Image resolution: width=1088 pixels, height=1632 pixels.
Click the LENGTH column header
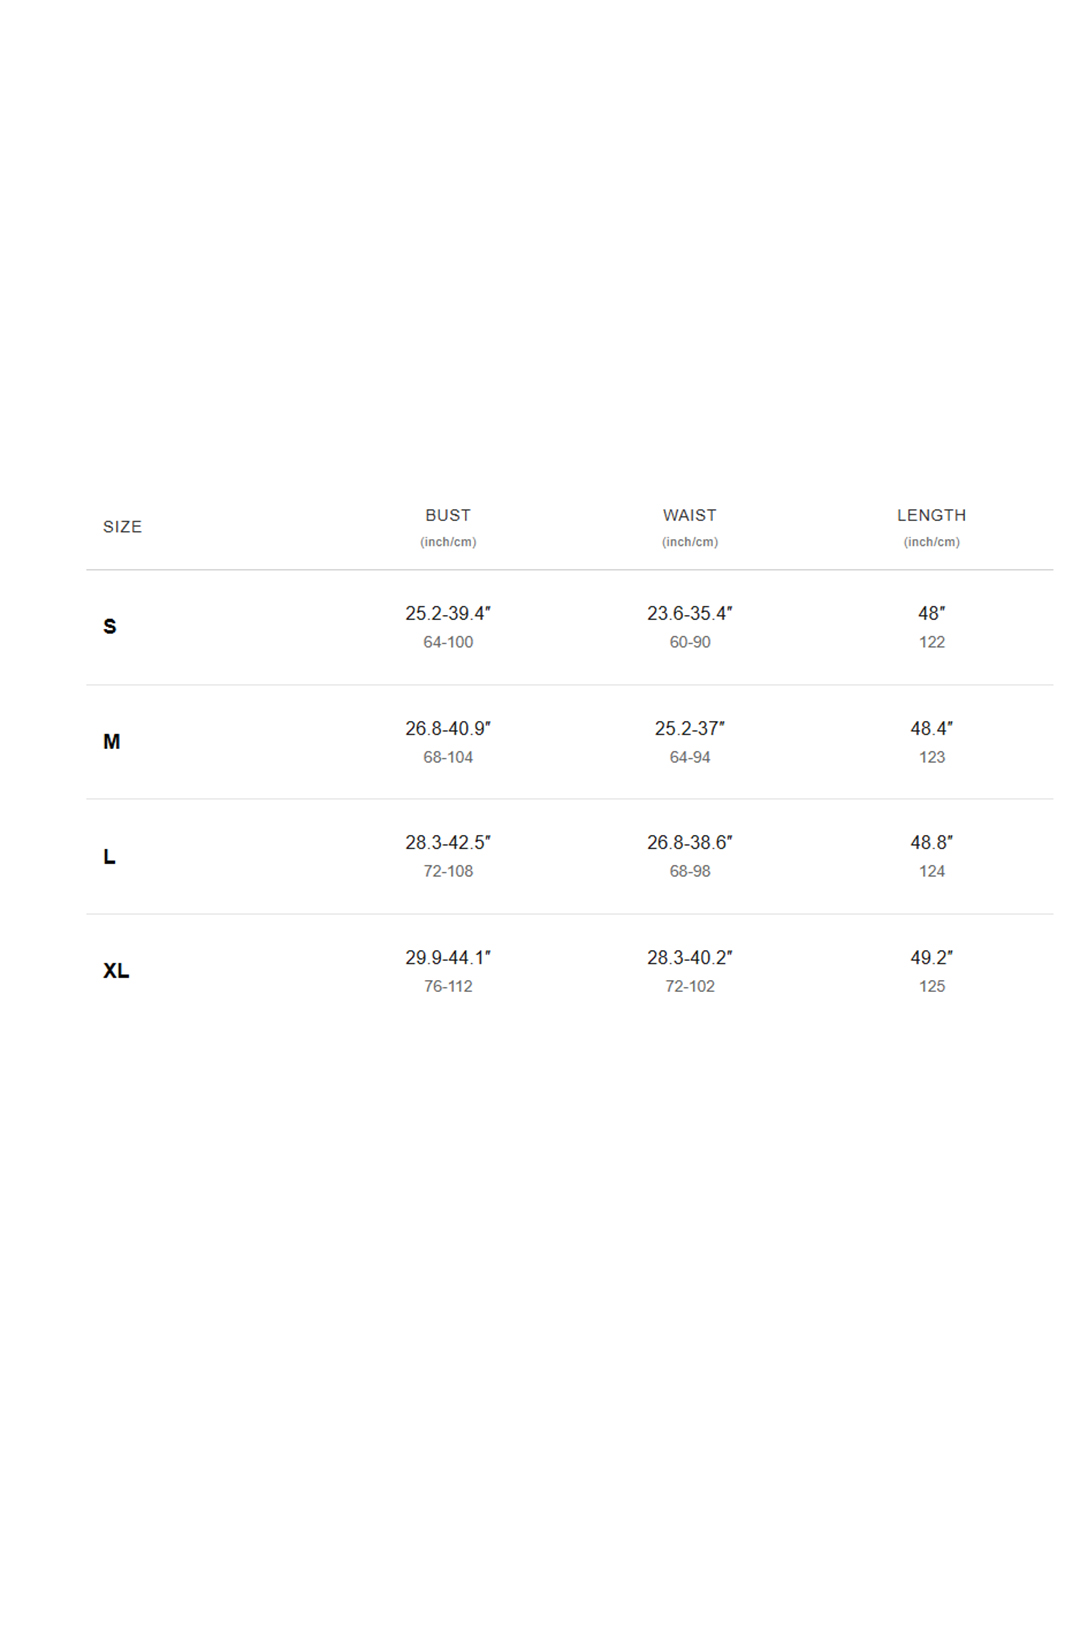pos(932,515)
